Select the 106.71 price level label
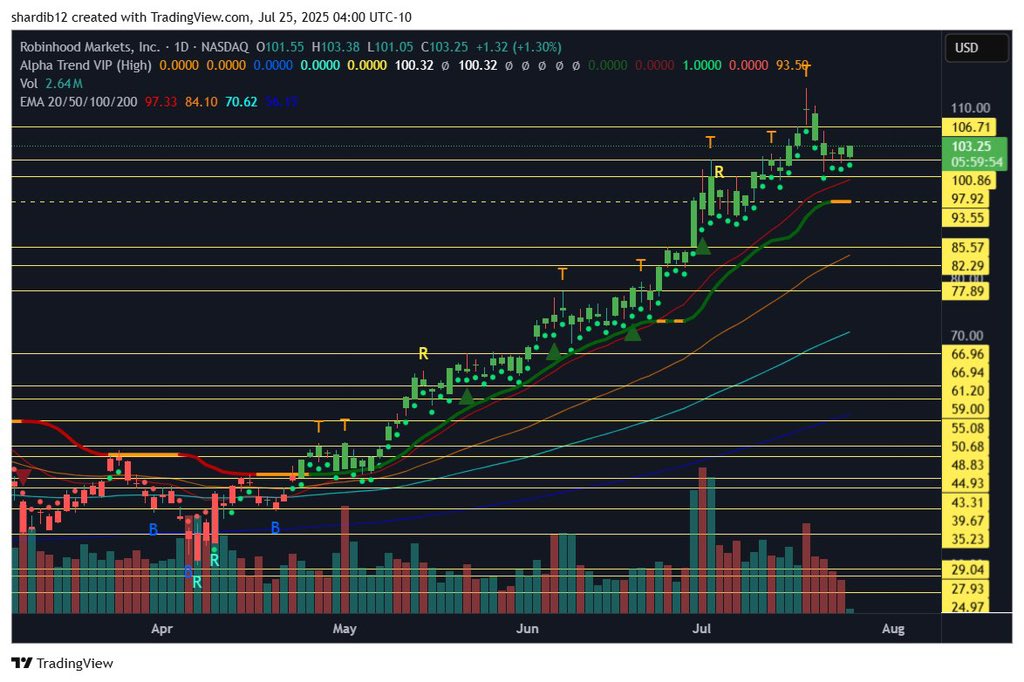 [x=970, y=127]
